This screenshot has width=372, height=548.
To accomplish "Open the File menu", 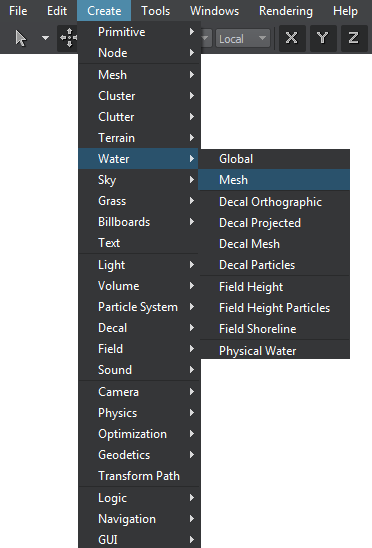I will click(x=18, y=11).
